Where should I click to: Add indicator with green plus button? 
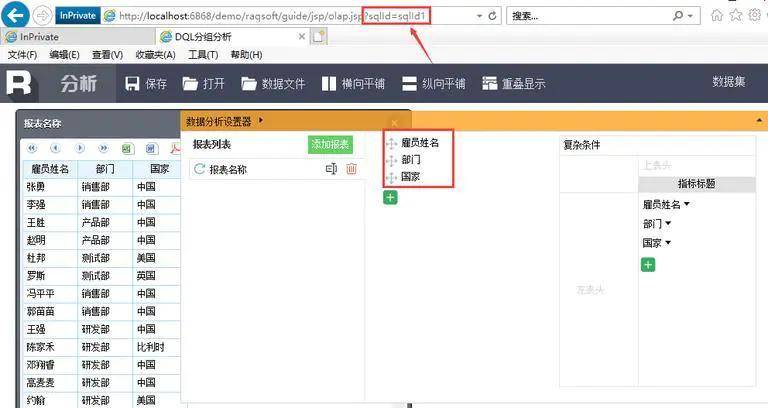pyautogui.click(x=648, y=265)
